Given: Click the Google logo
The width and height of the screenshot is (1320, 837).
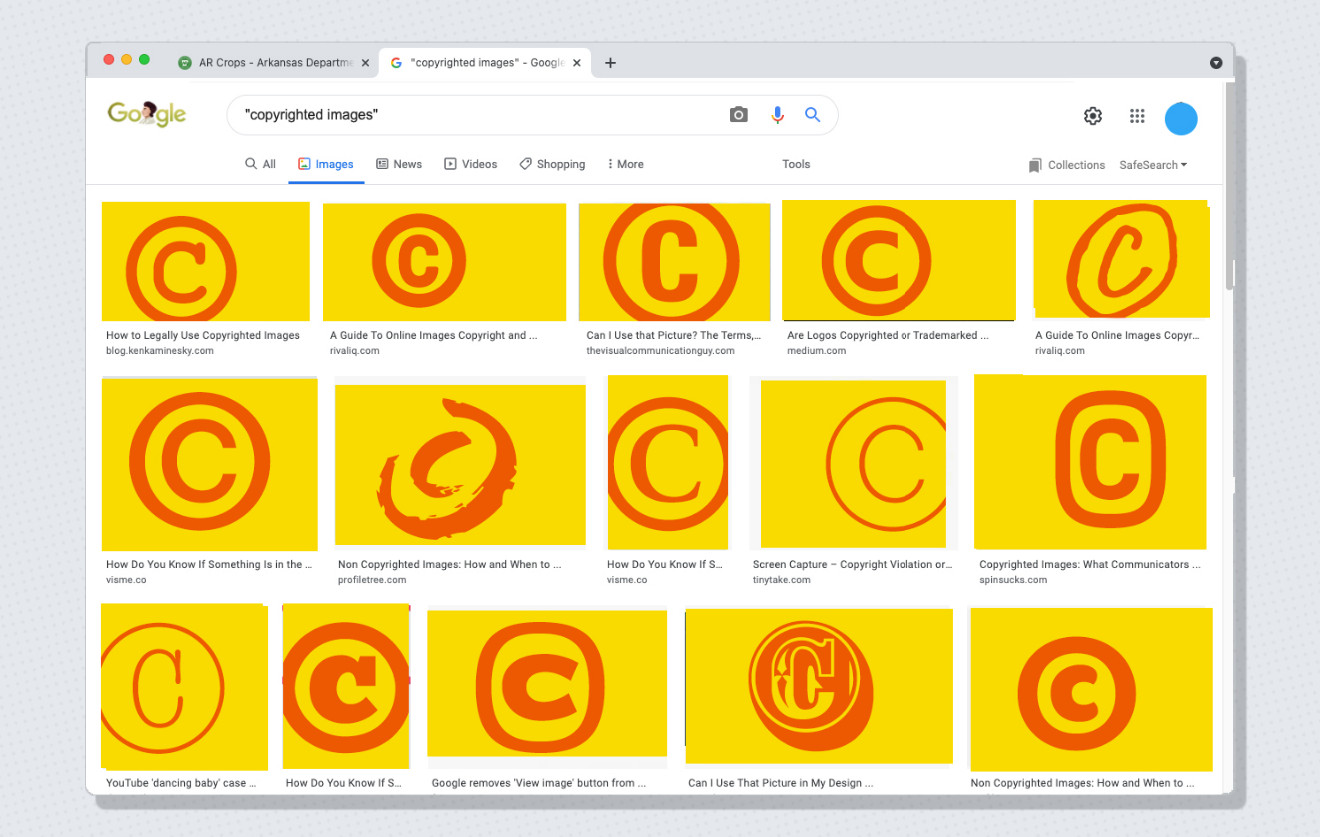Looking at the screenshot, I should (x=147, y=114).
